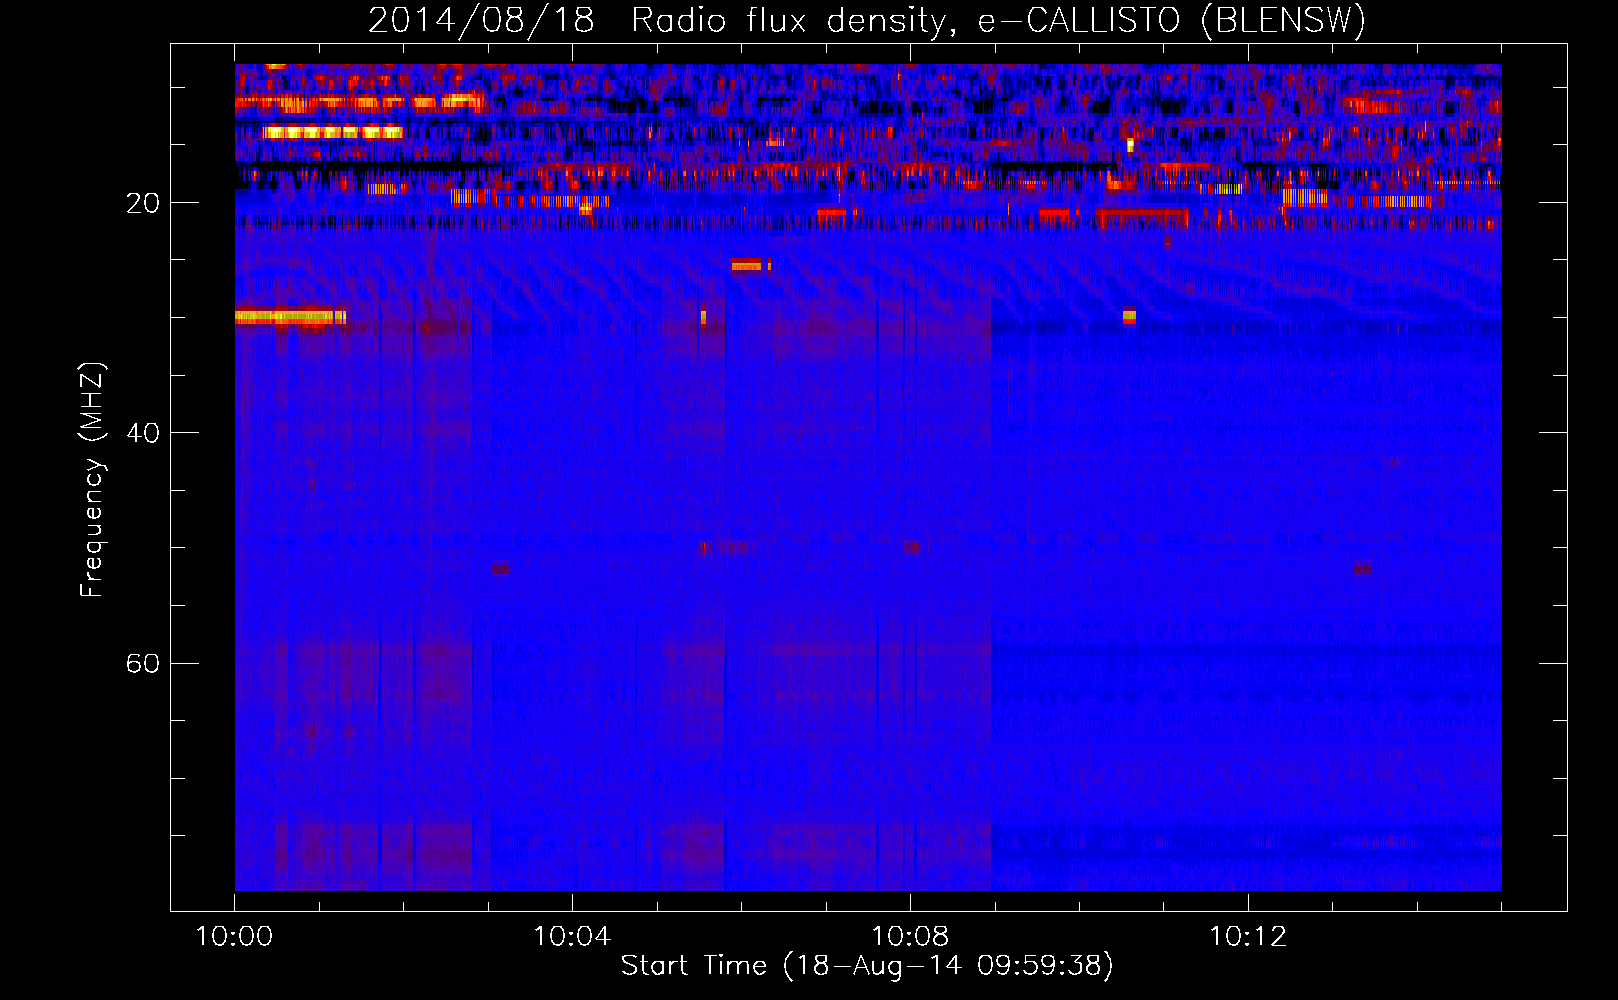Click the 60 MHz frequency tick label
1618x1000 pixels.
[x=142, y=664]
